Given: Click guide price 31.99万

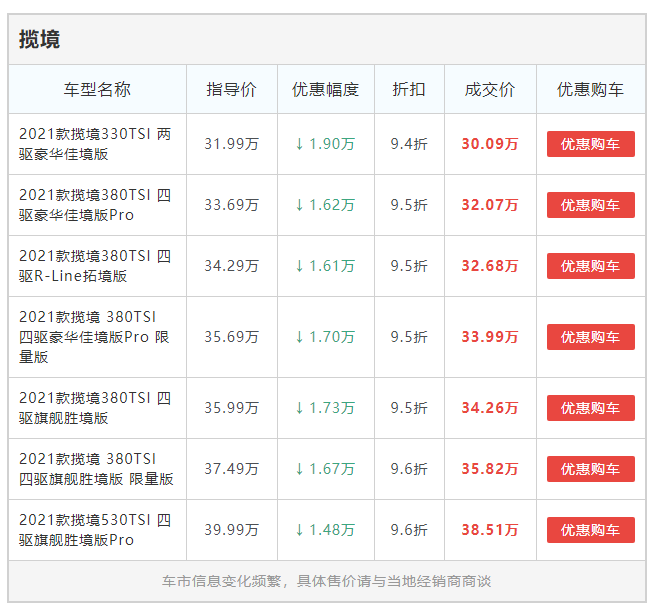Looking at the screenshot, I should point(232,144).
